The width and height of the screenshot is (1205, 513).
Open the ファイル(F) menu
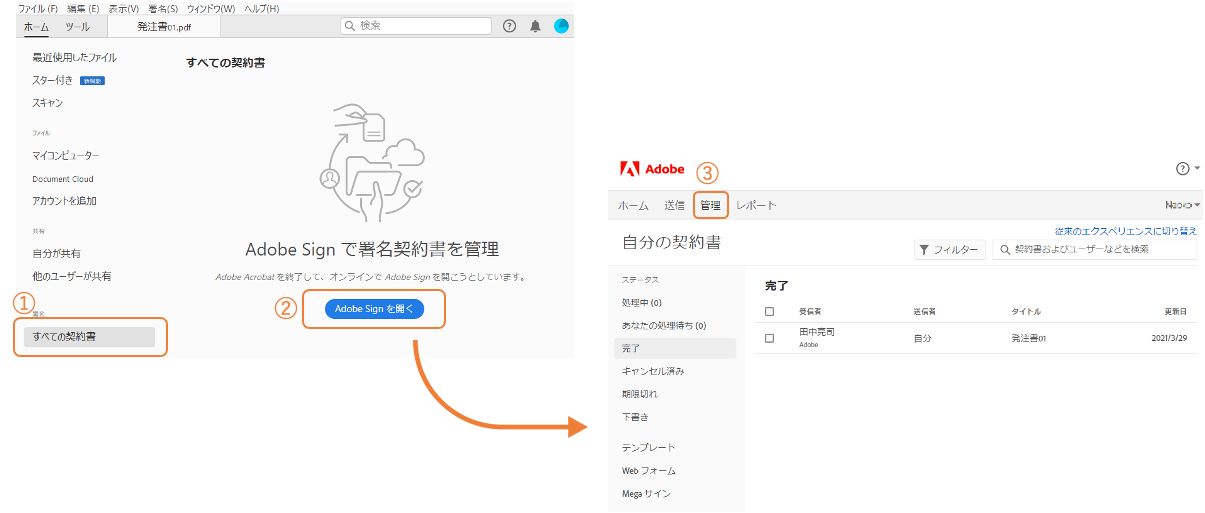[38, 8]
